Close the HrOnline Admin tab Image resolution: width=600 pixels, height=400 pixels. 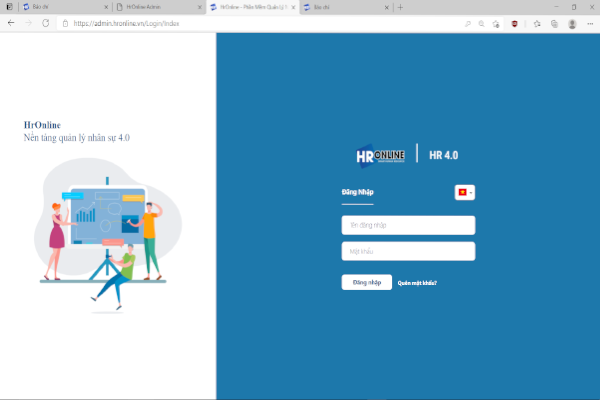(x=199, y=7)
